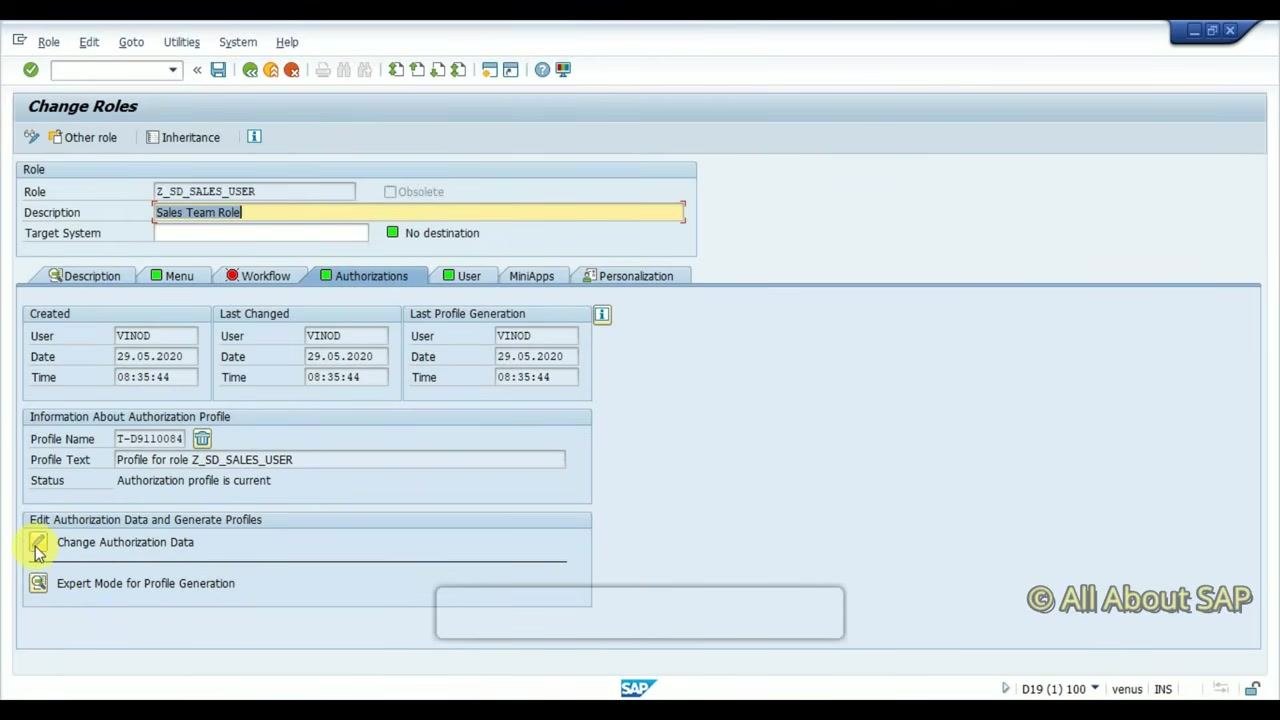Click the green No destination status indicator
This screenshot has height=720, width=1280.
(x=392, y=232)
